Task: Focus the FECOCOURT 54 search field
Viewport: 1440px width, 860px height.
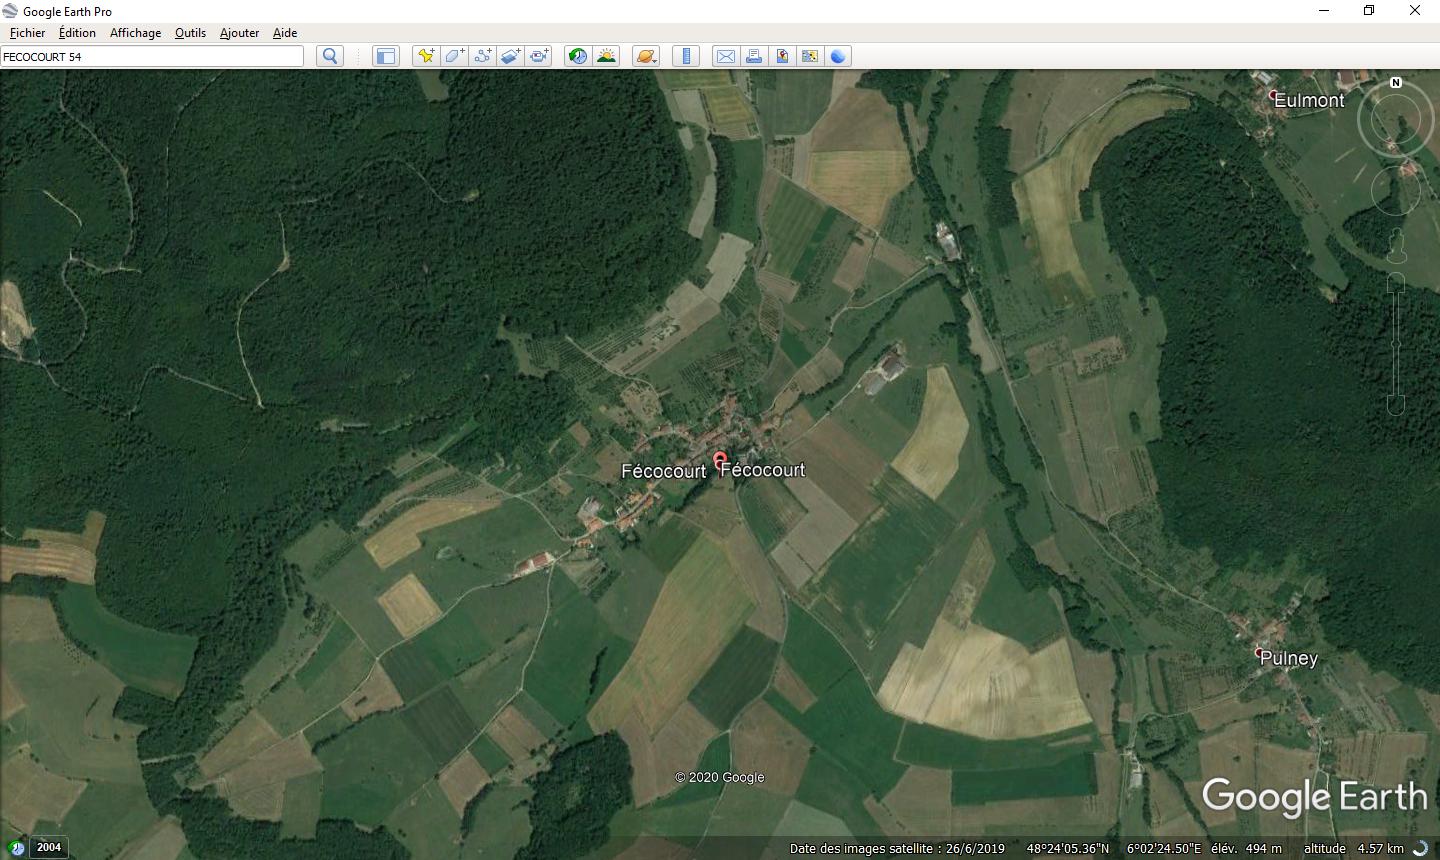Action: coord(152,56)
